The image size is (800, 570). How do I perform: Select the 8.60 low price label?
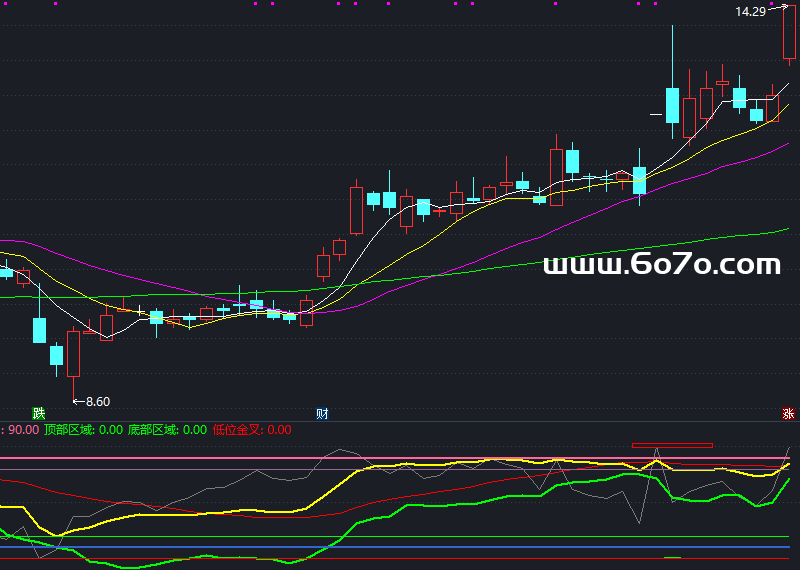point(98,402)
